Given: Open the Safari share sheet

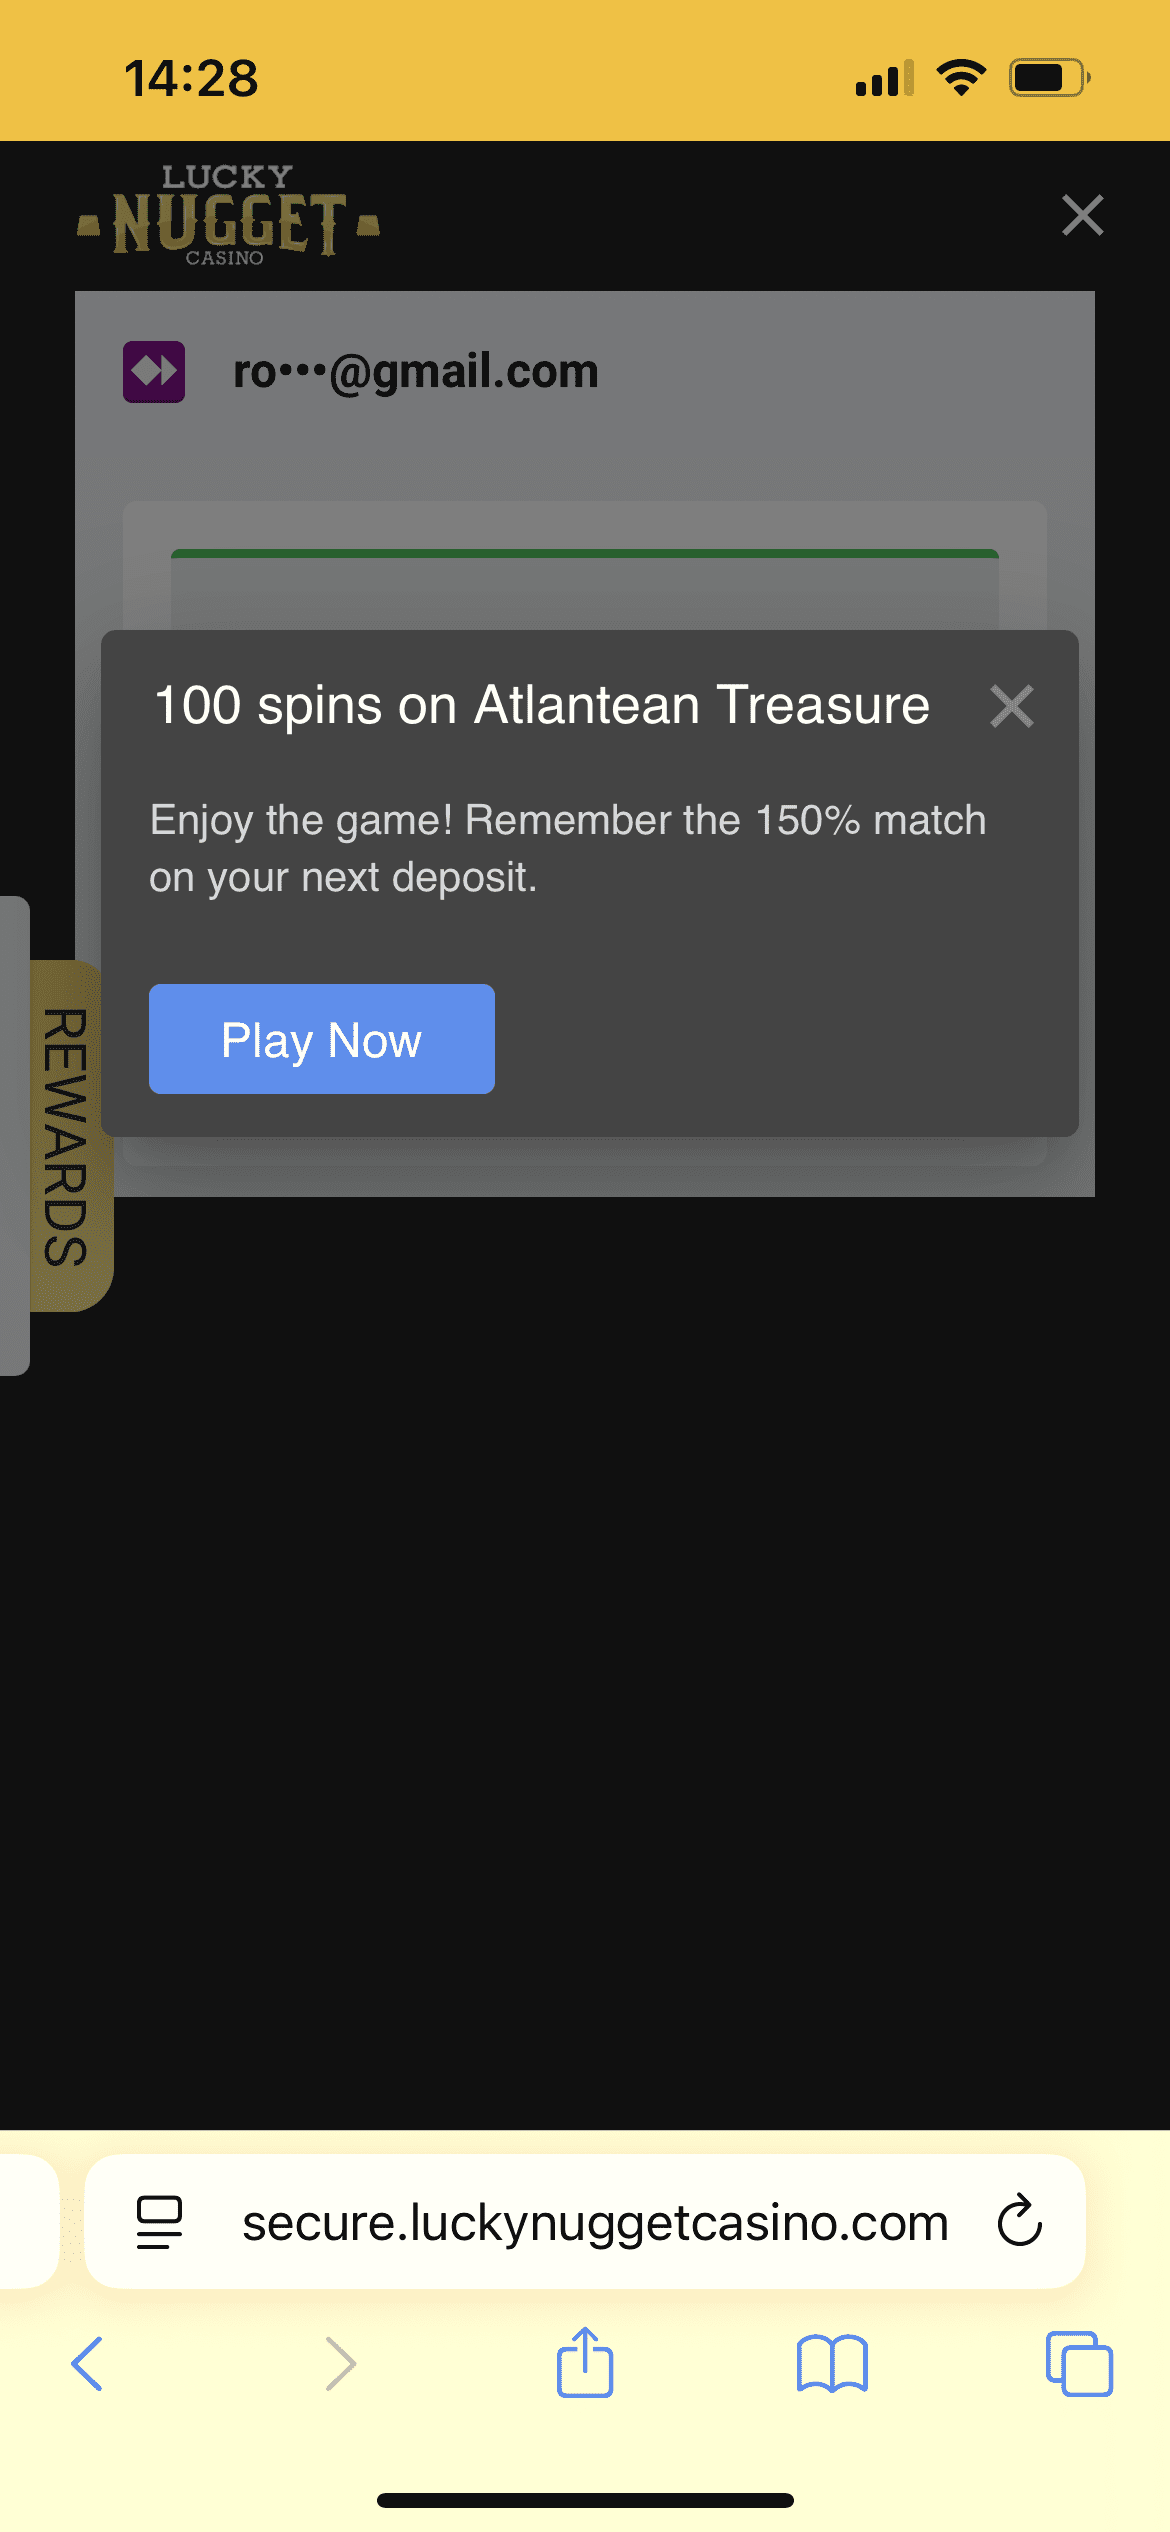Looking at the screenshot, I should [585, 2364].
